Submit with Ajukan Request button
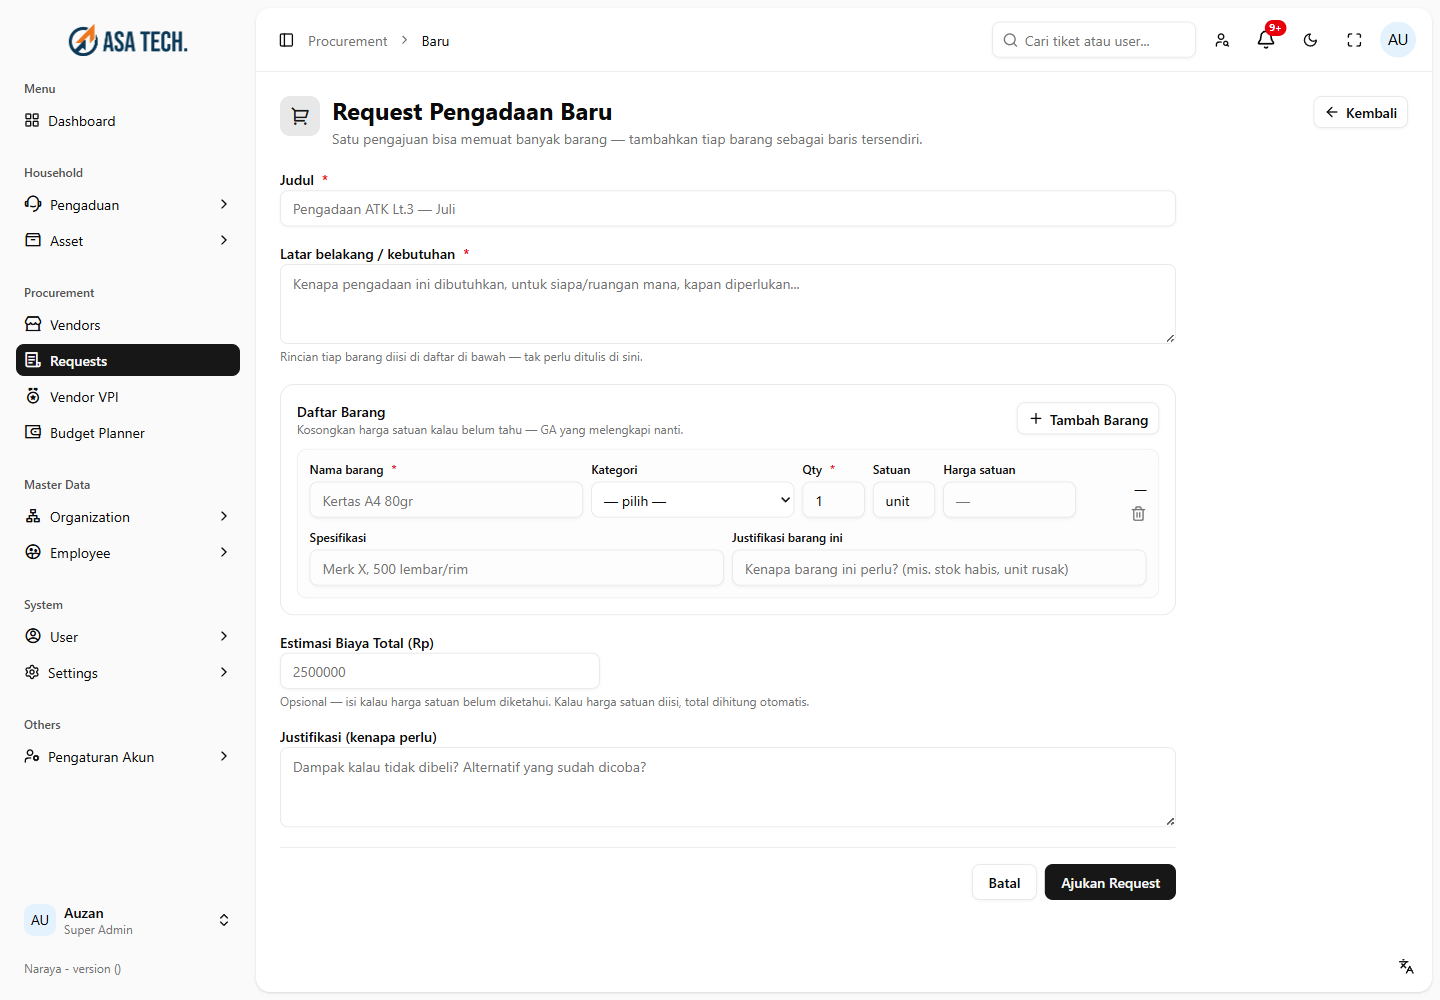This screenshot has width=1440, height=1000. coord(1110,882)
